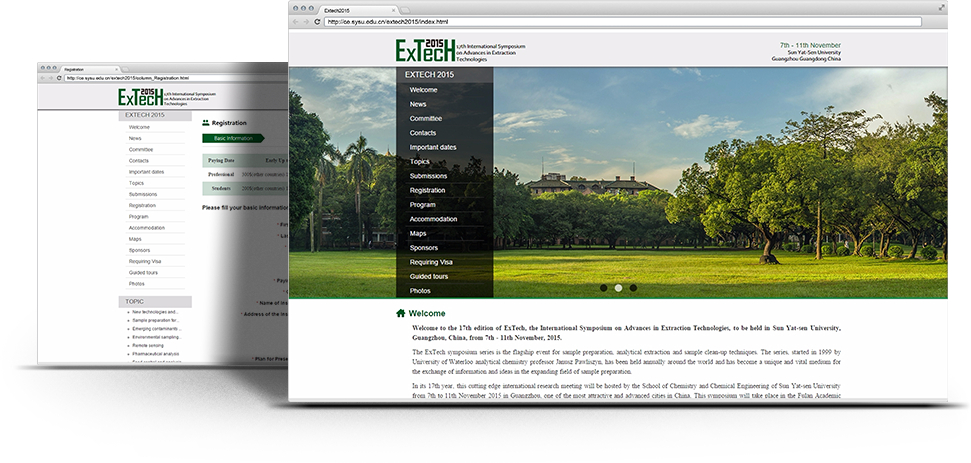Click the back arrow in the Extech2015 window
The height and width of the screenshot is (463, 971).
(x=295, y=21)
